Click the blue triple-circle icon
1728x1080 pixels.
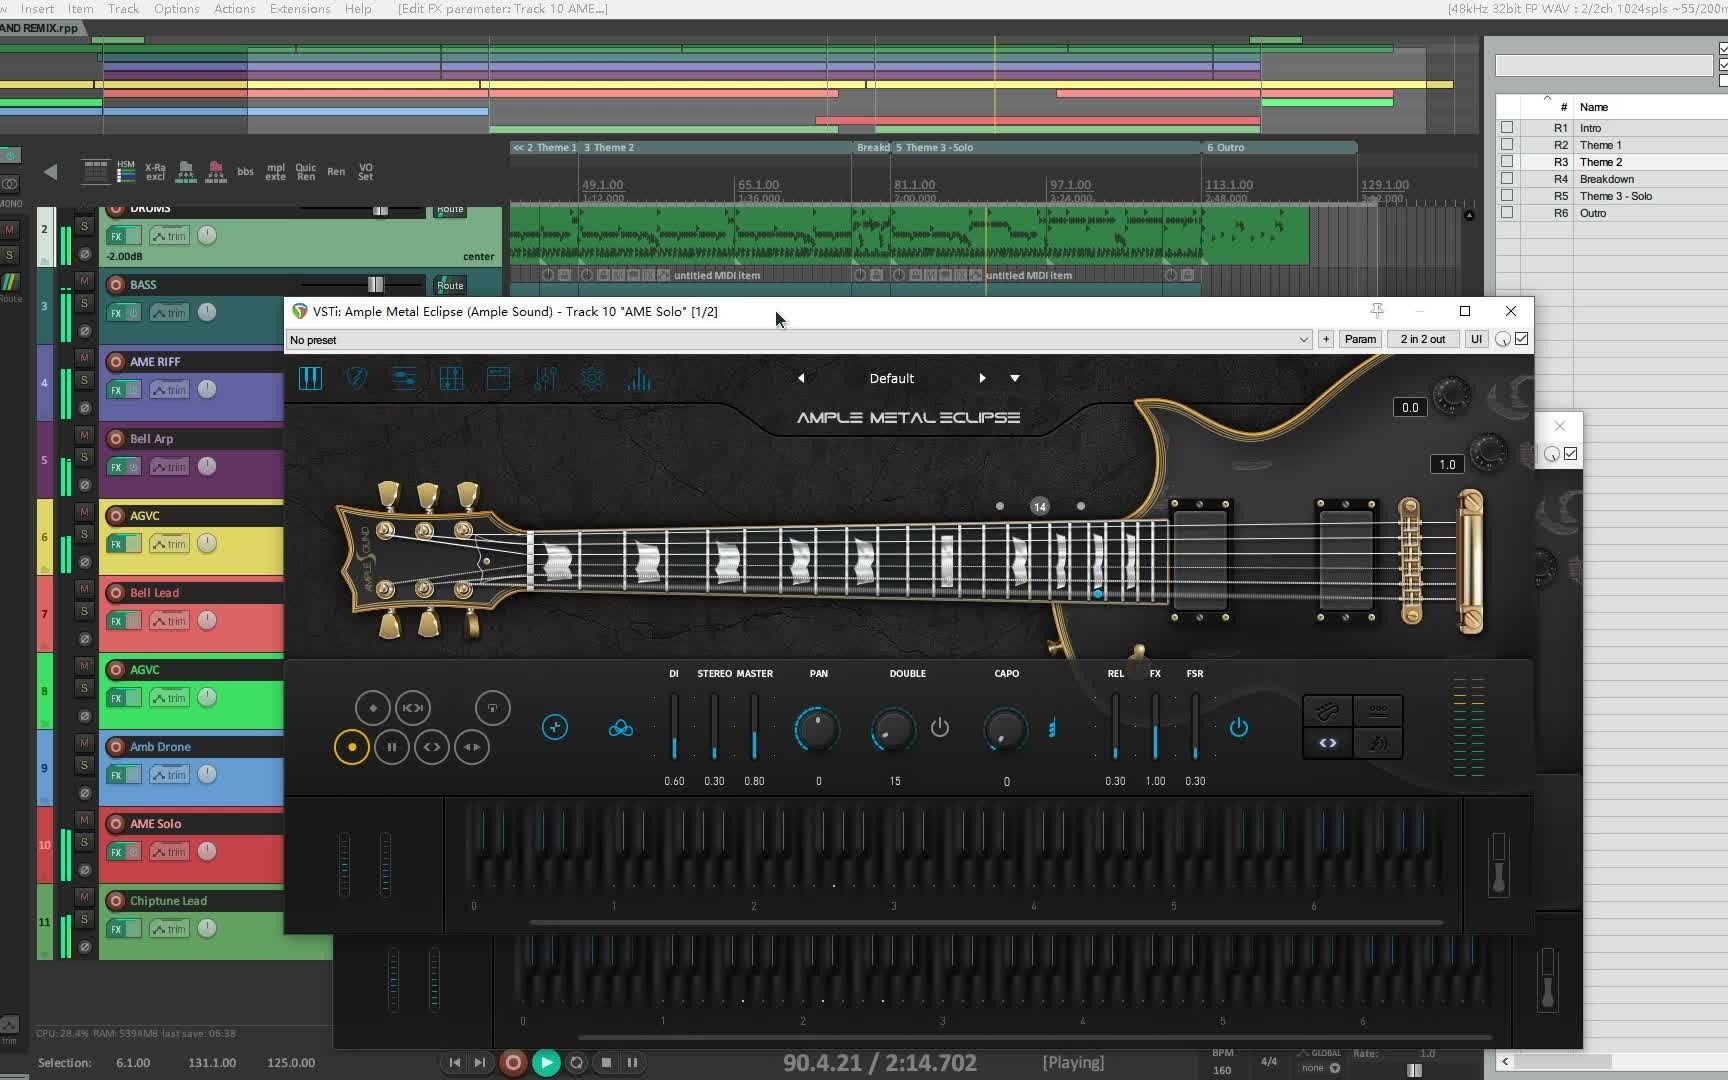click(x=621, y=728)
